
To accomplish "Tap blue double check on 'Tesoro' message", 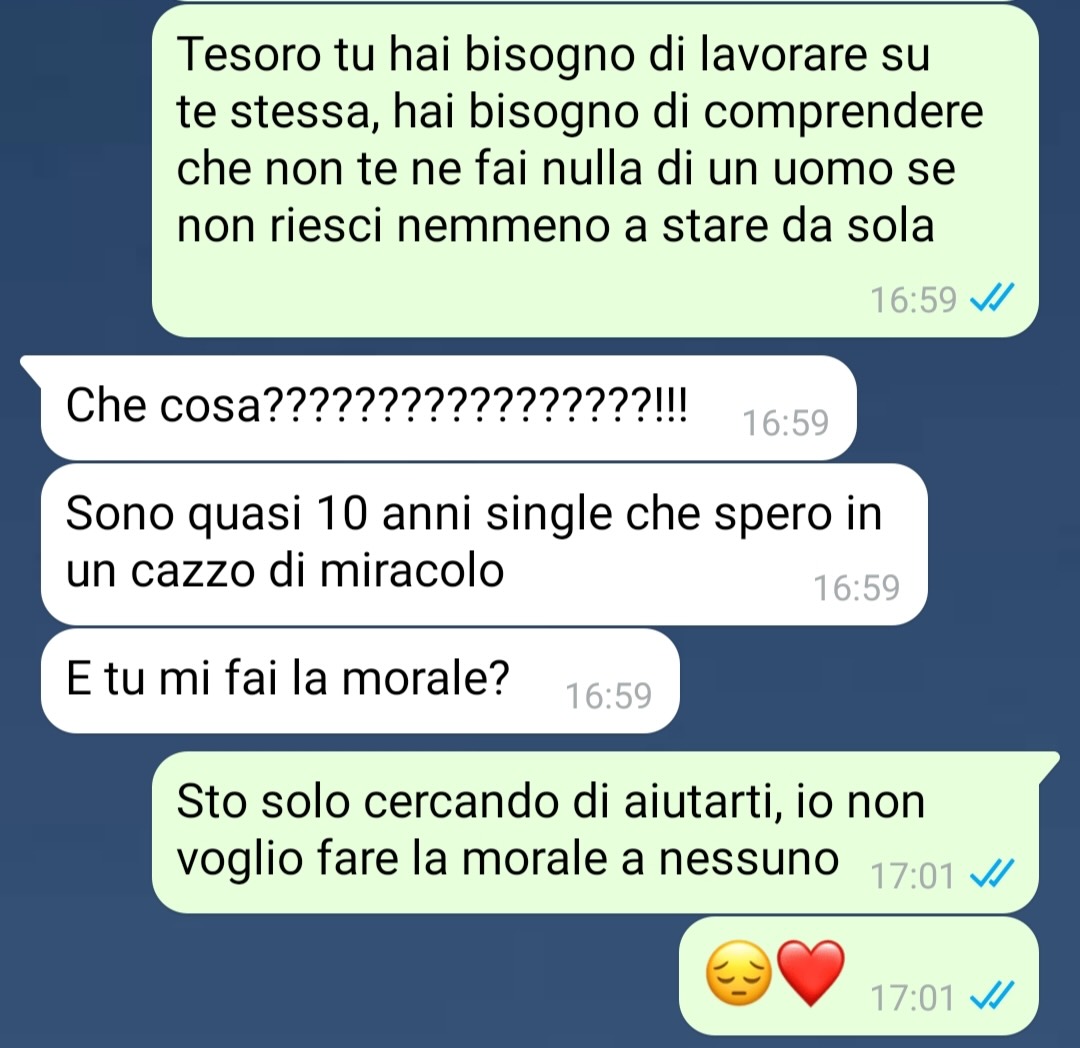I will point(991,300).
